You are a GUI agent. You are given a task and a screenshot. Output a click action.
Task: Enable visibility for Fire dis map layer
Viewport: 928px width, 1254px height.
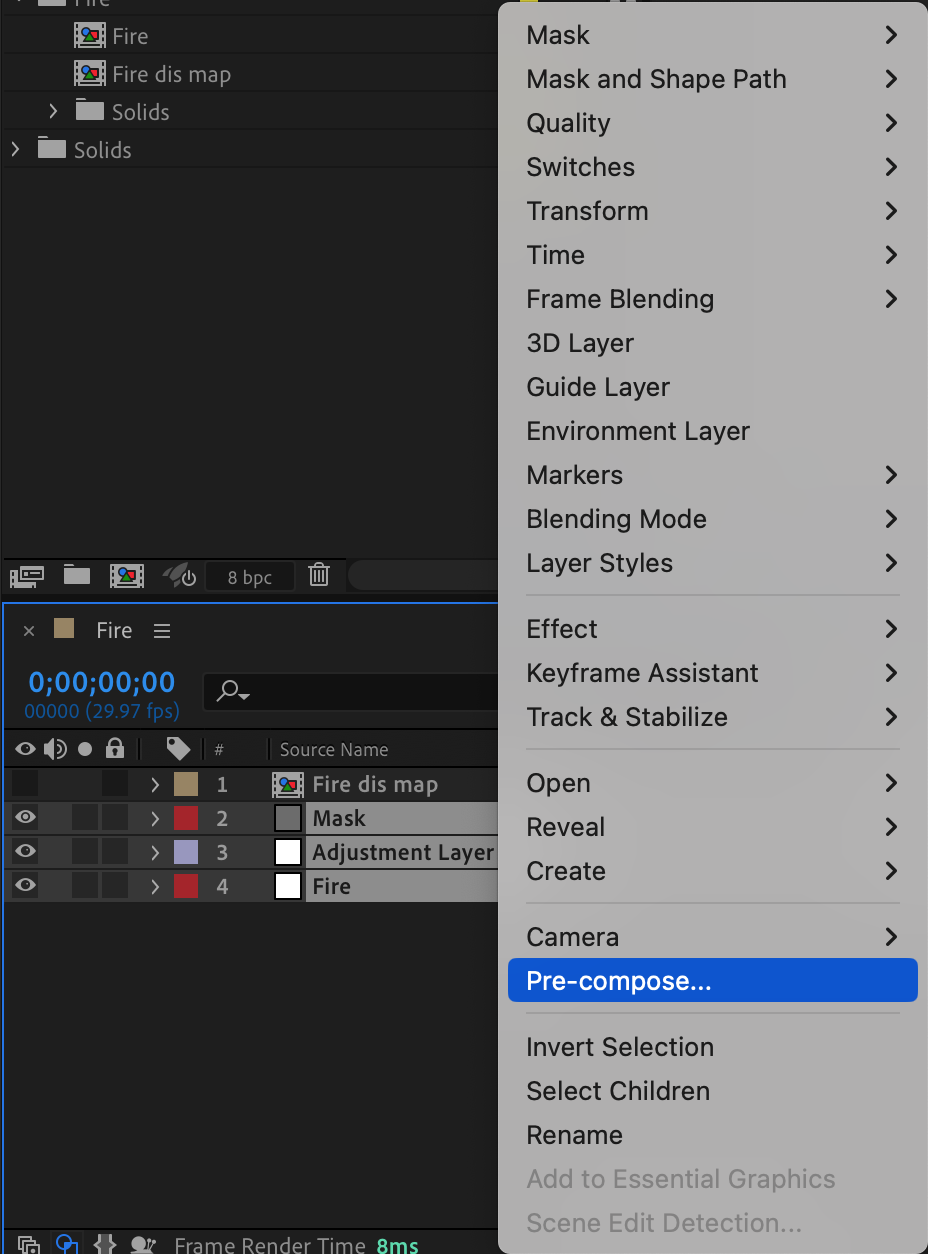[26, 784]
